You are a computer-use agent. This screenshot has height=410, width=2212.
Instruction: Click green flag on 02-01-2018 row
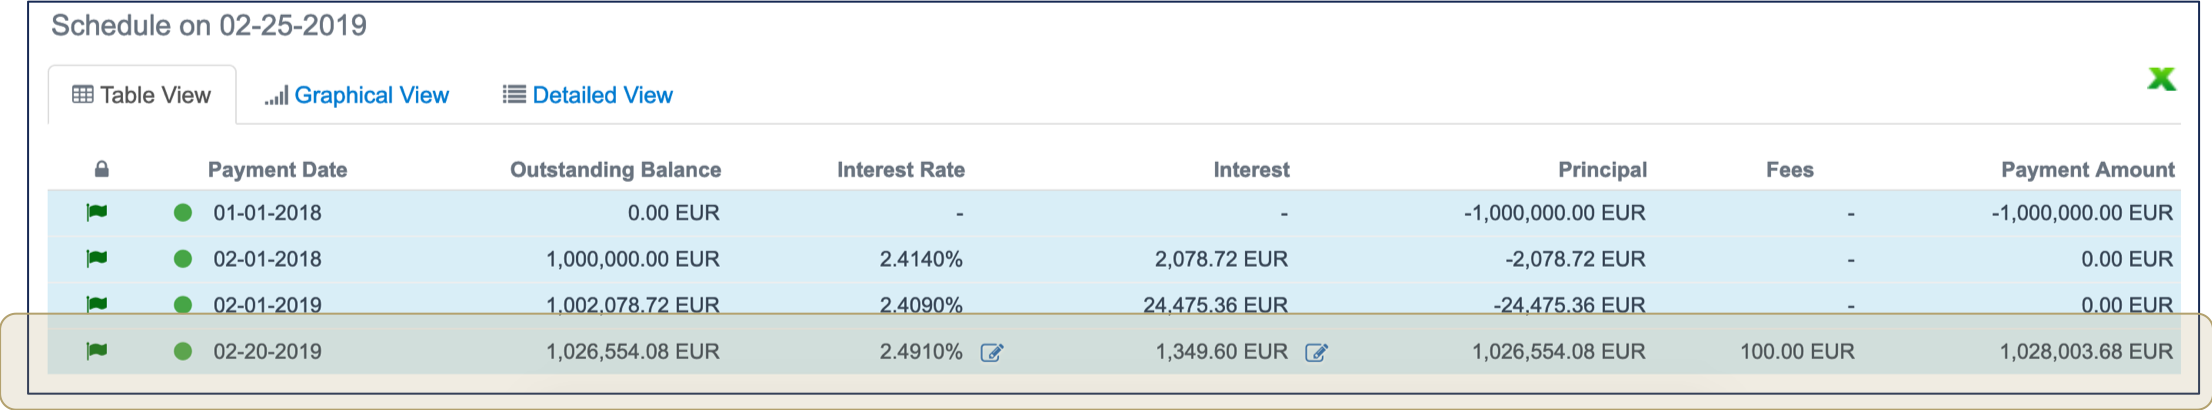[97, 259]
